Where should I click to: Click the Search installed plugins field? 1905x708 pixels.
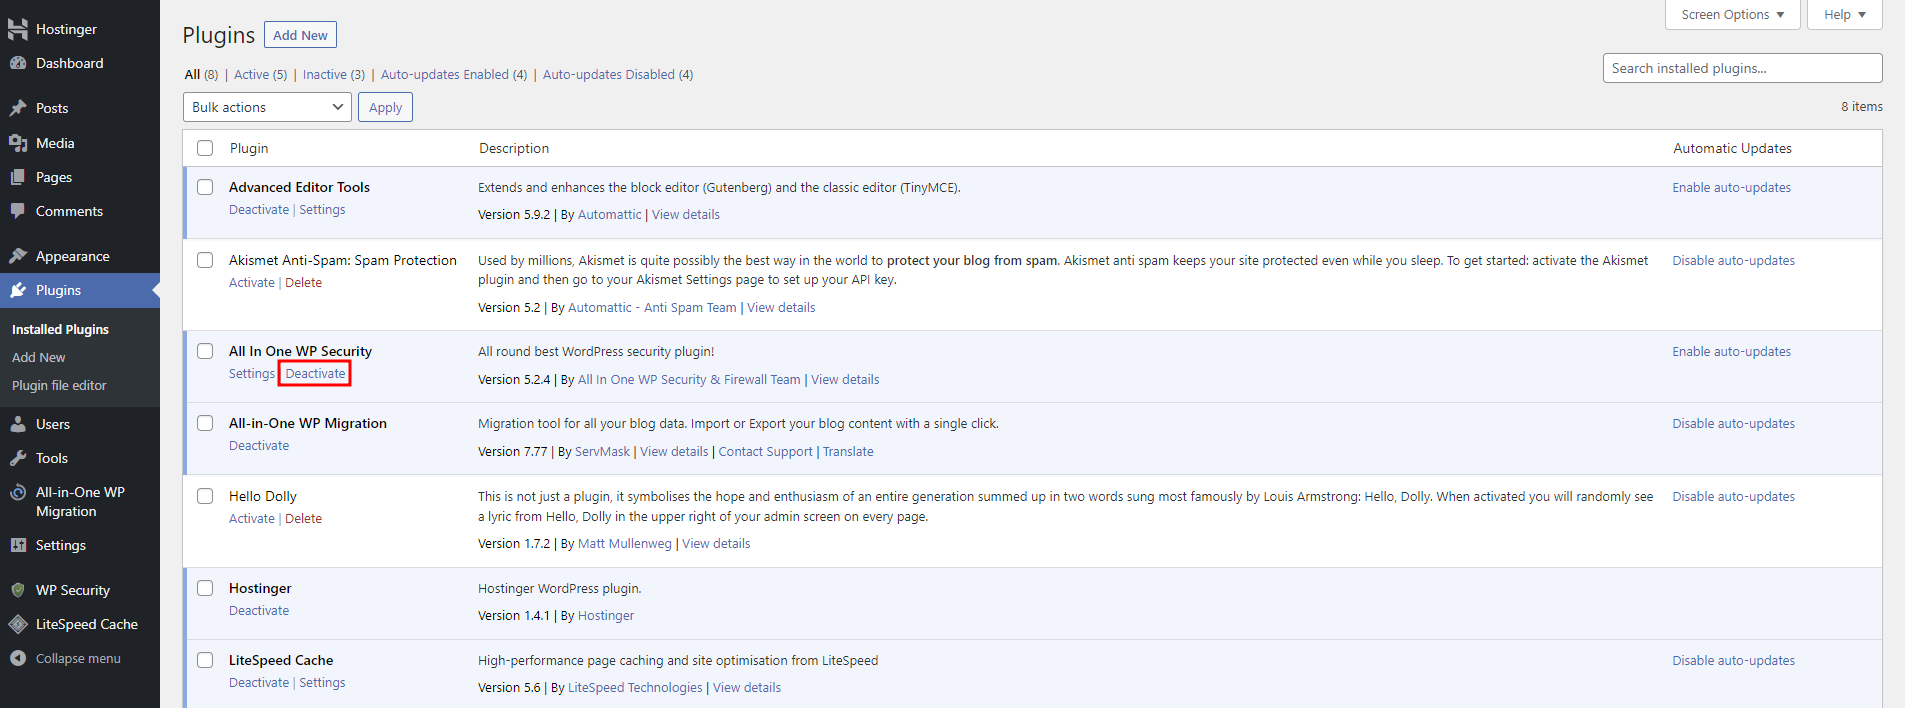coord(1742,68)
